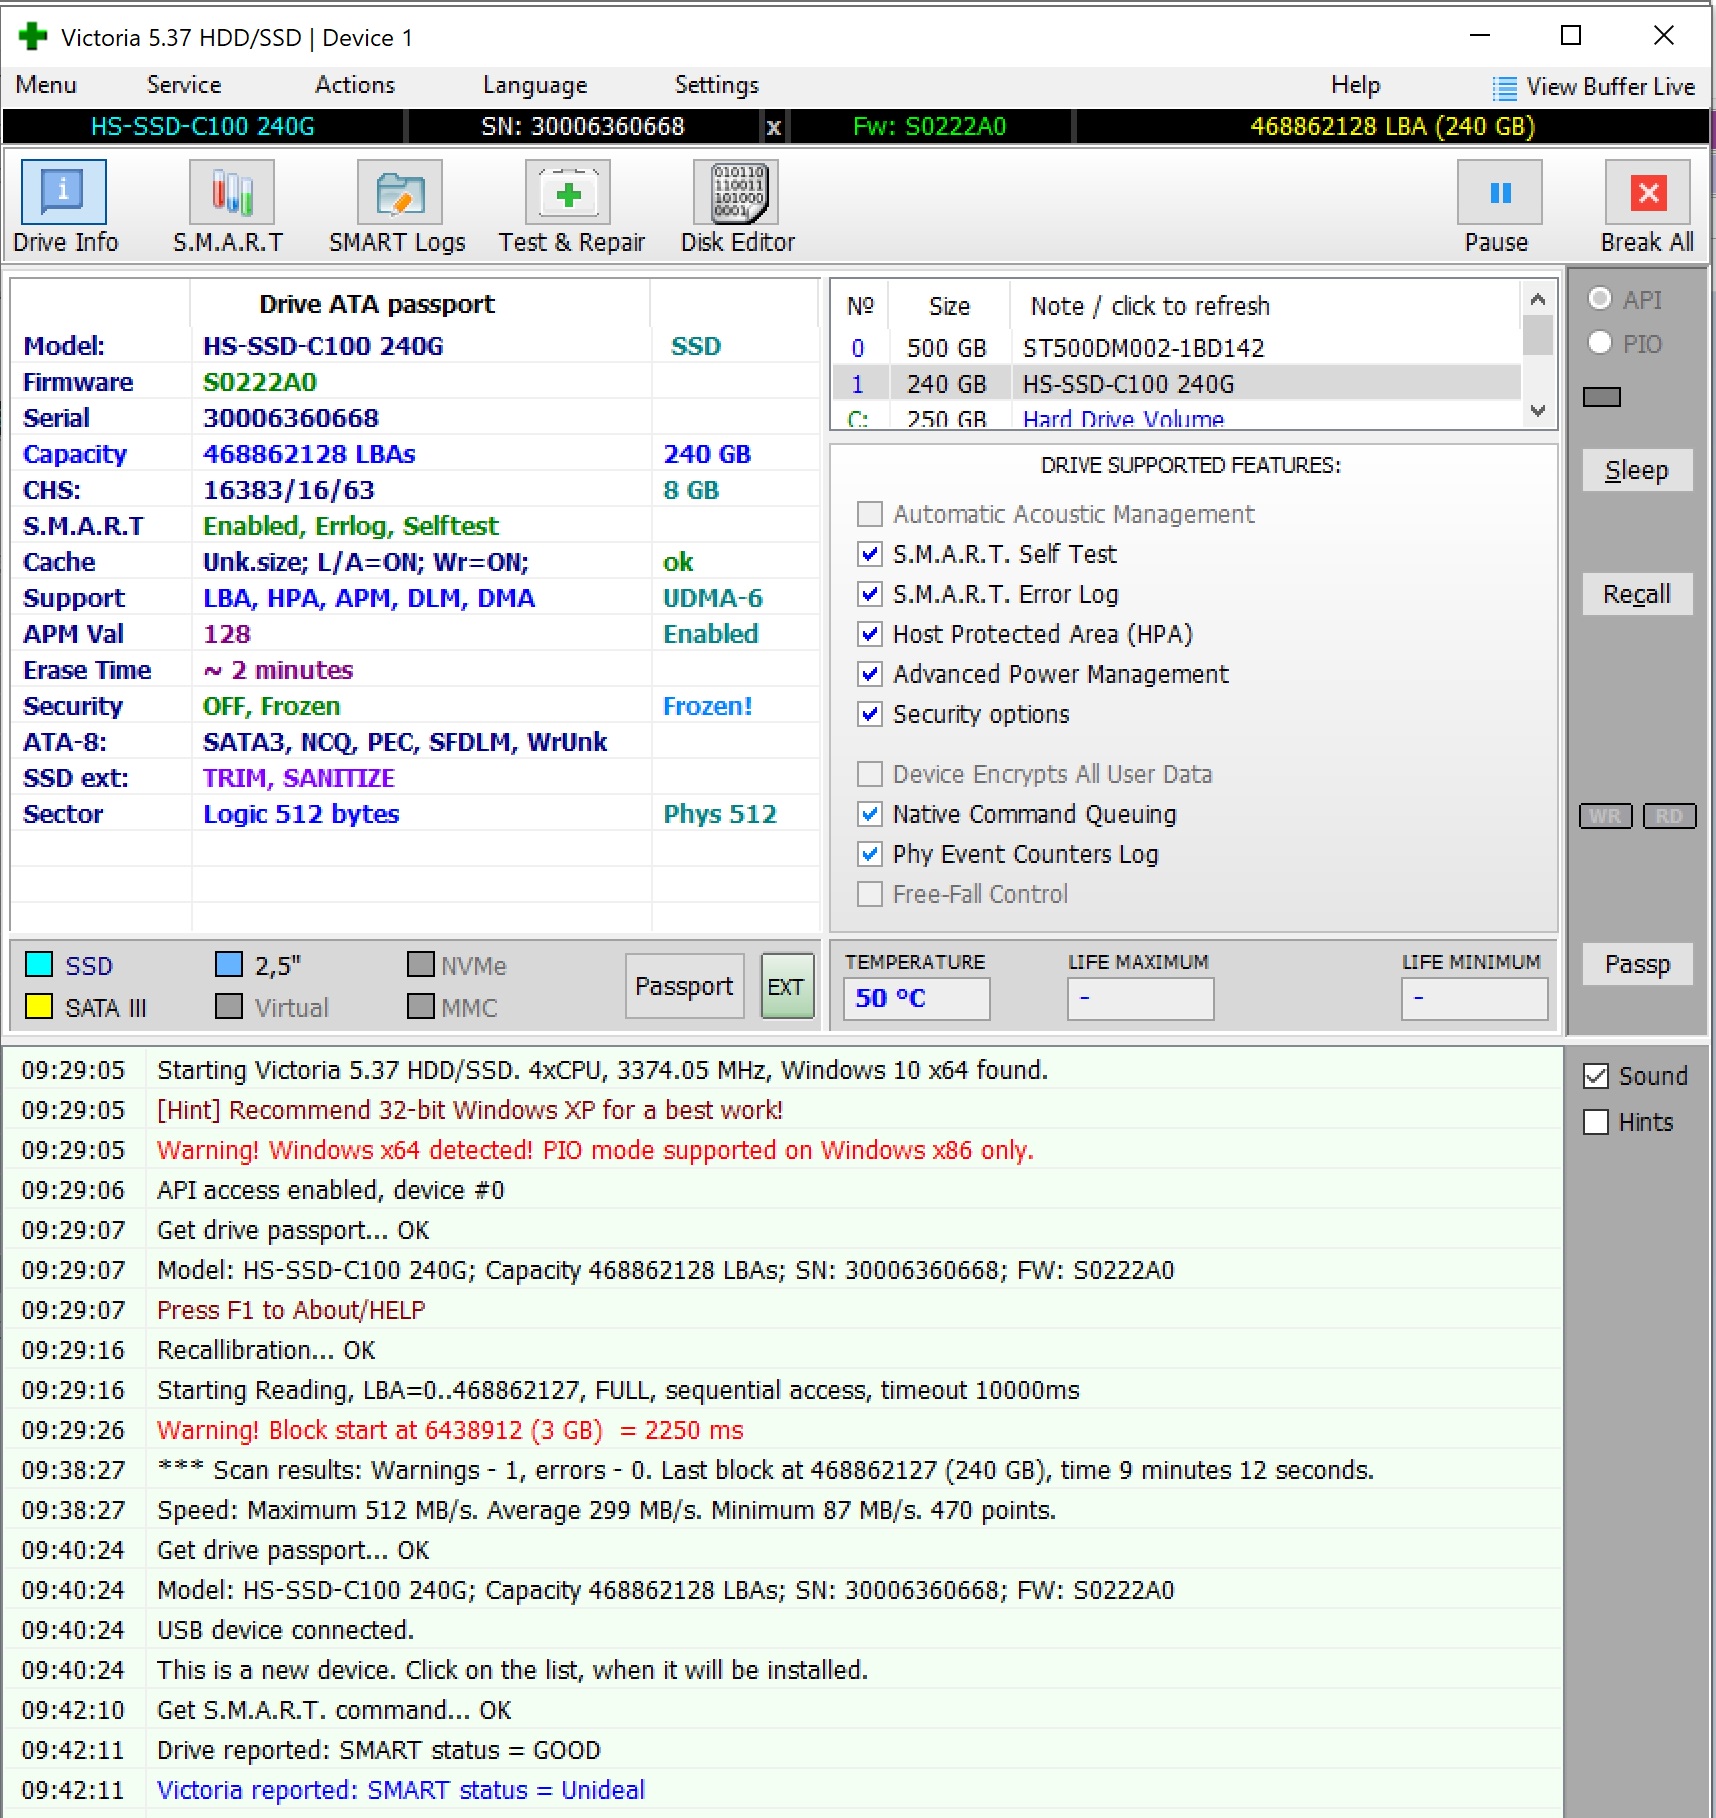The width and height of the screenshot is (1716, 1818).
Task: Open the S.M.A.R.T toolbar section
Action: click(231, 192)
